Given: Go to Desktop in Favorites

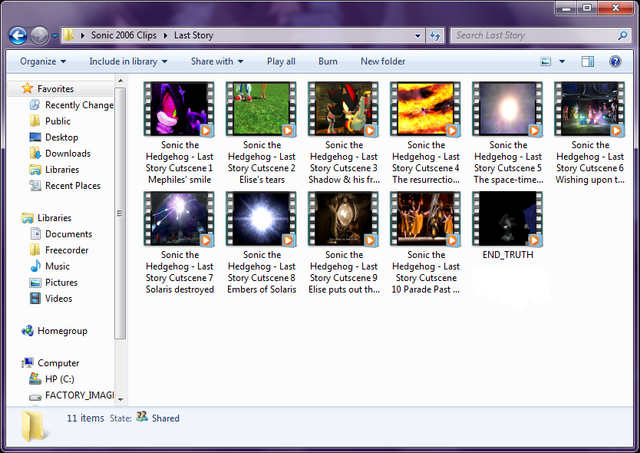Looking at the screenshot, I should pyautogui.click(x=54, y=137).
